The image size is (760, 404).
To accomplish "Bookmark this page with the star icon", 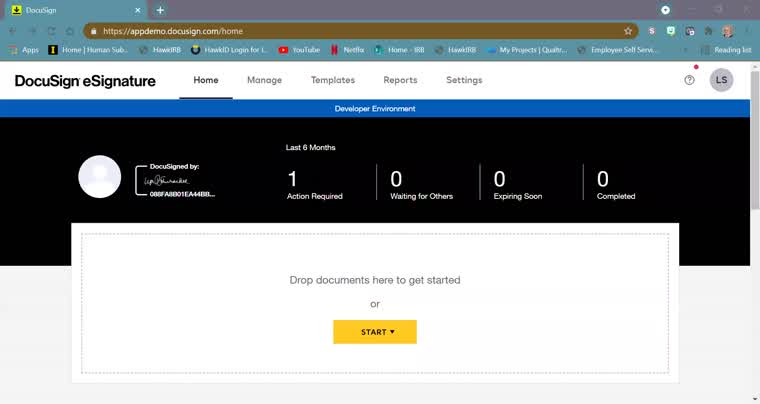I will pyautogui.click(x=628, y=31).
